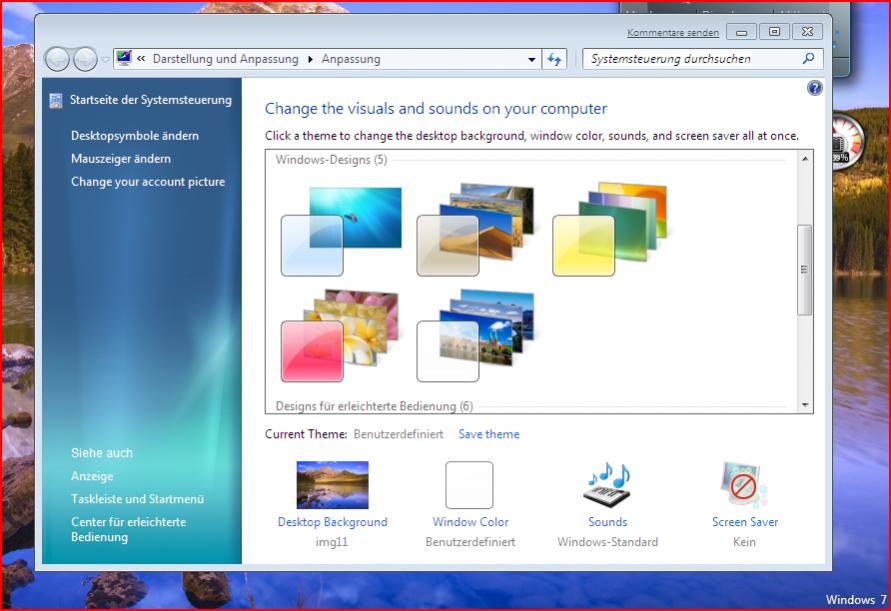
Task: Open the address bar history dropdown
Action: 531,59
